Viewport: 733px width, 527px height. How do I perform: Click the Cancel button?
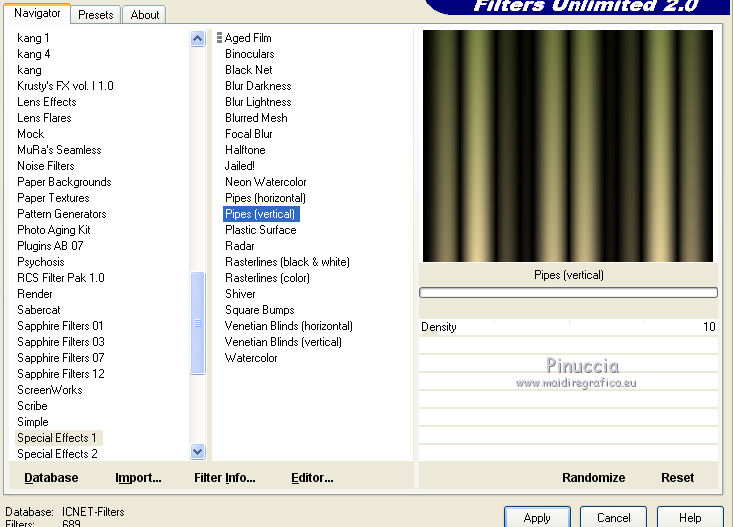click(x=613, y=518)
